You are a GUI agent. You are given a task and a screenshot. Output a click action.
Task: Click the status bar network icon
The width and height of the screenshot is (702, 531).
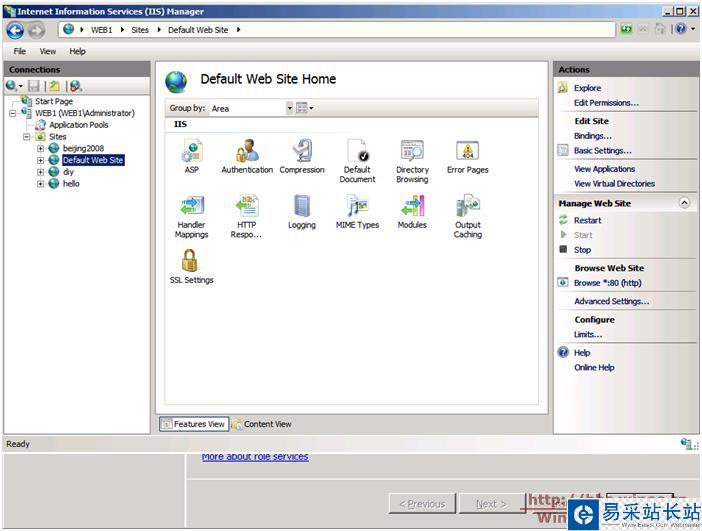(686, 443)
